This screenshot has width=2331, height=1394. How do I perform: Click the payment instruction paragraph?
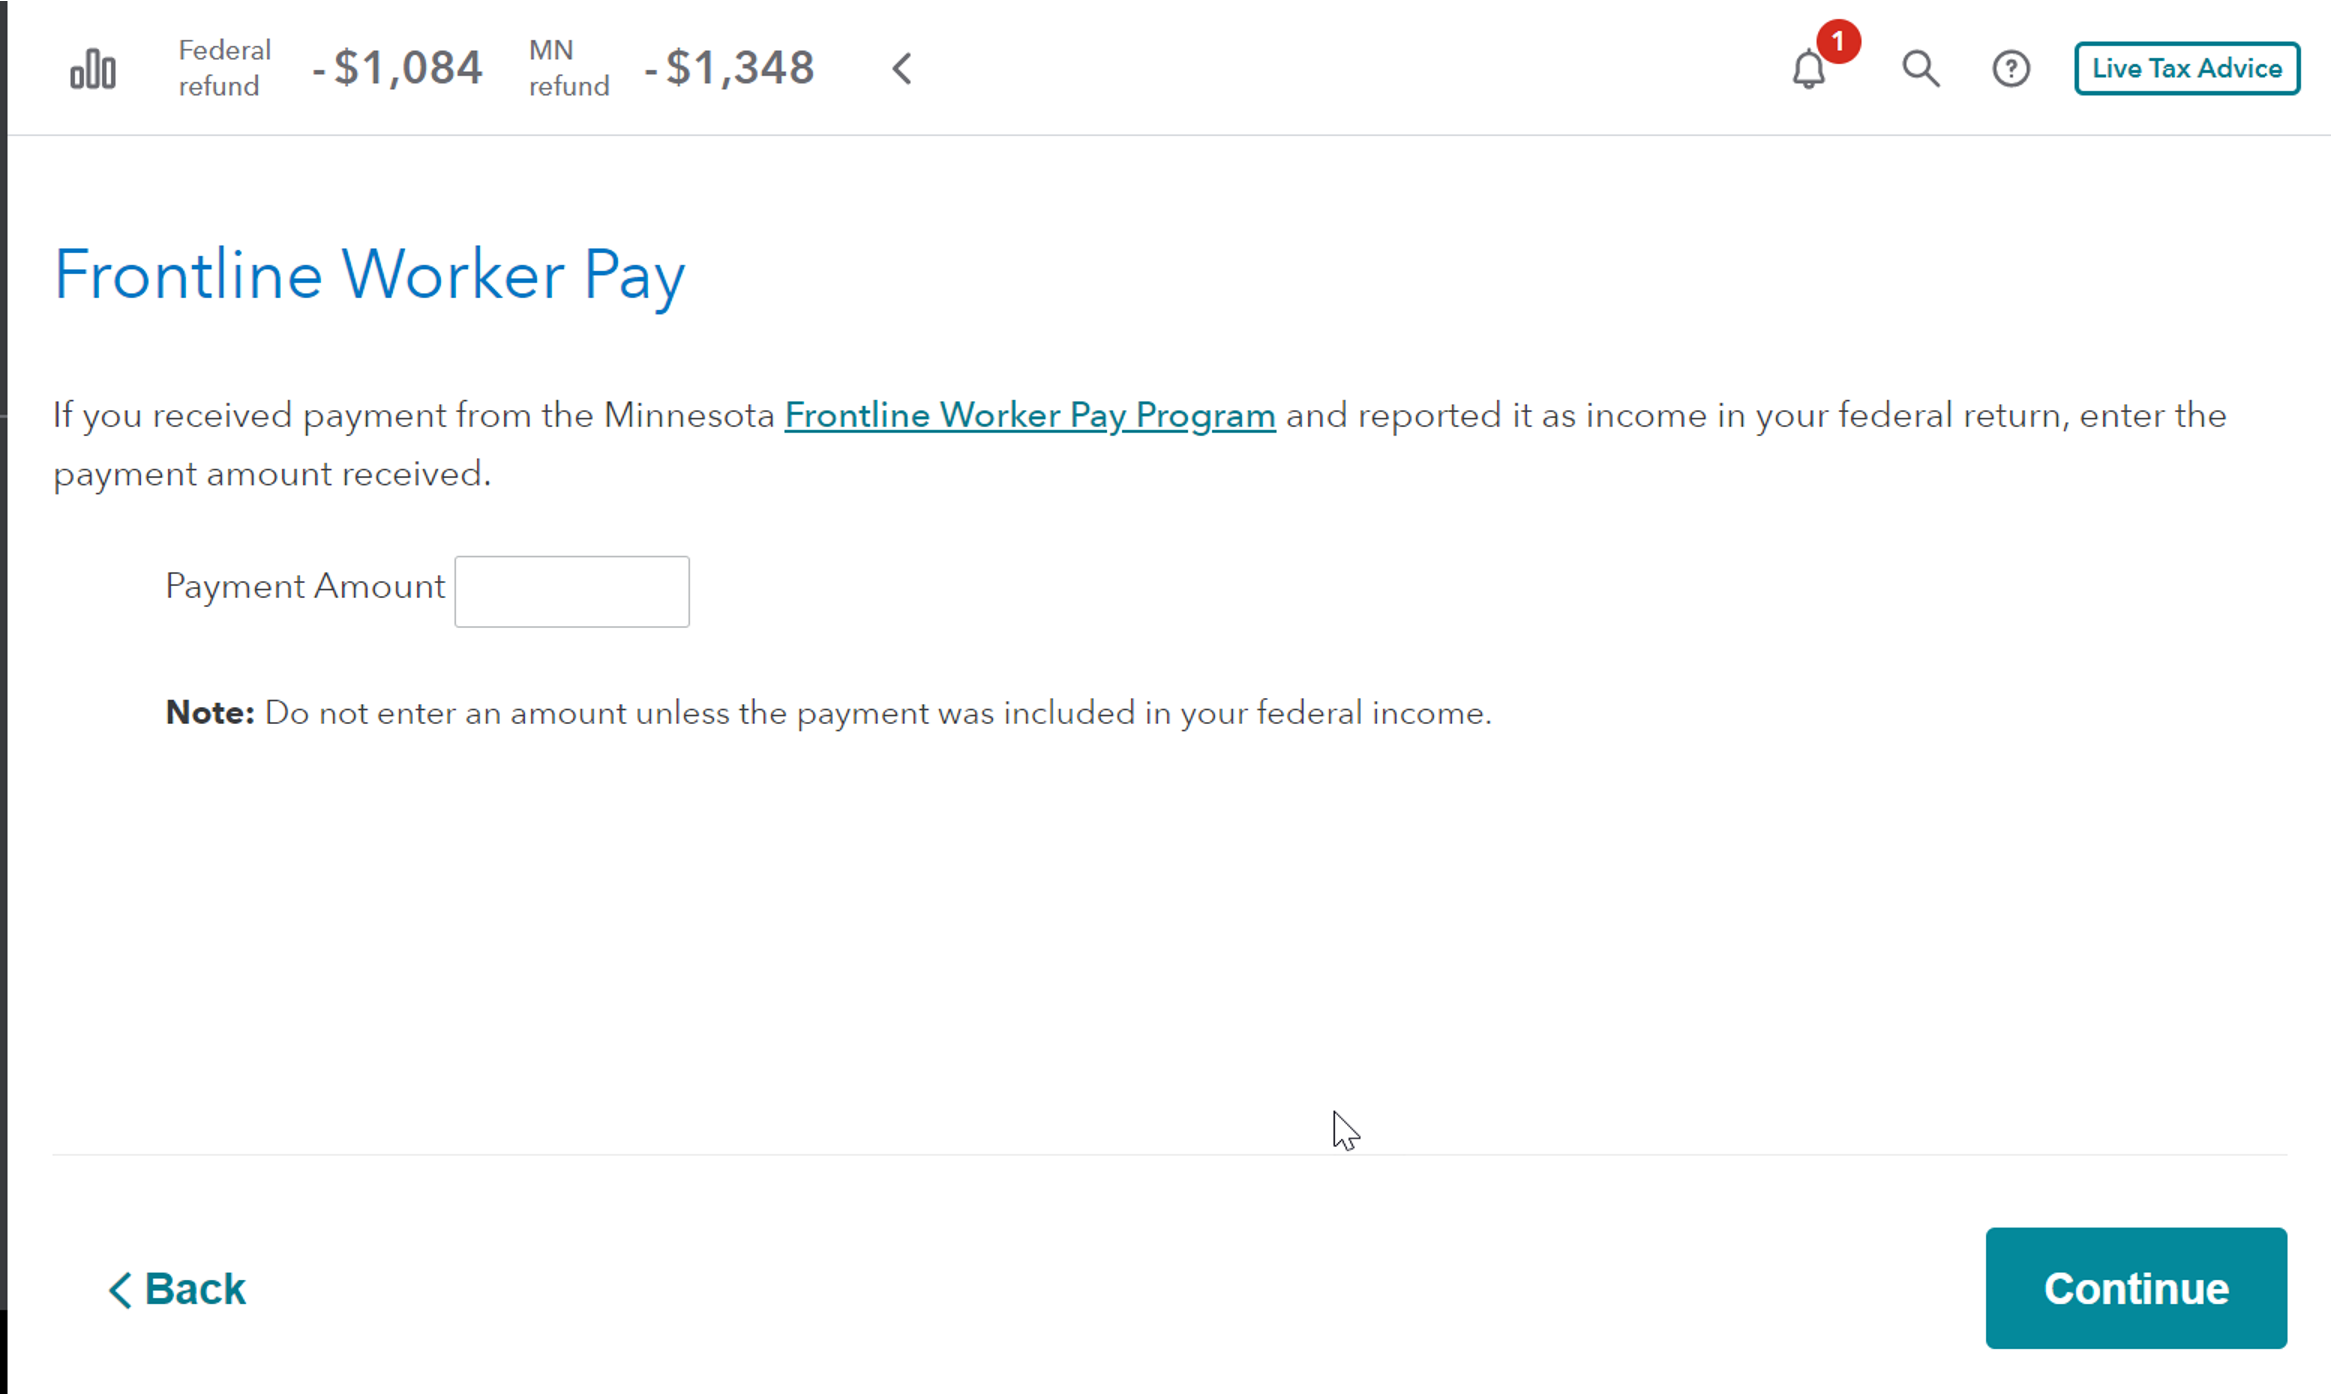1140,444
